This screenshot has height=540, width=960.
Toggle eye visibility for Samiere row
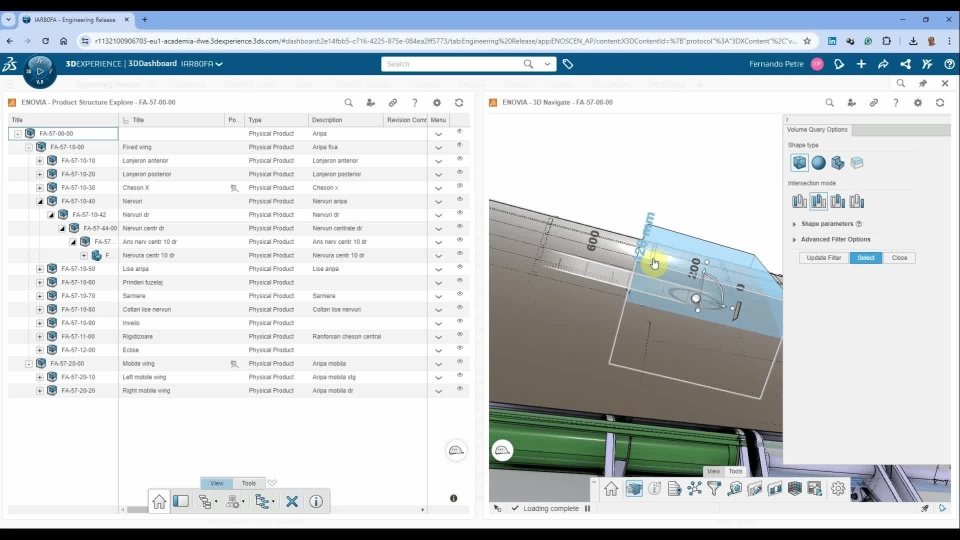[459, 294]
